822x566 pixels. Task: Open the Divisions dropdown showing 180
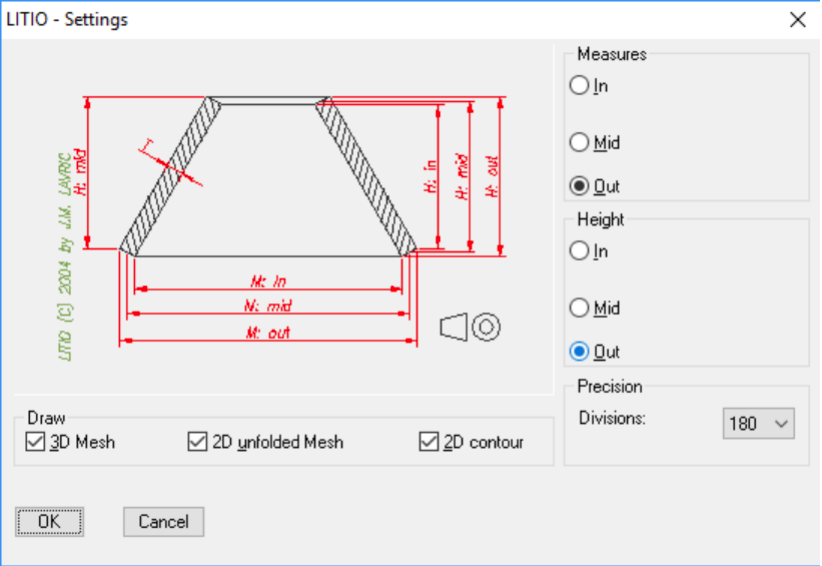pyautogui.click(x=757, y=423)
